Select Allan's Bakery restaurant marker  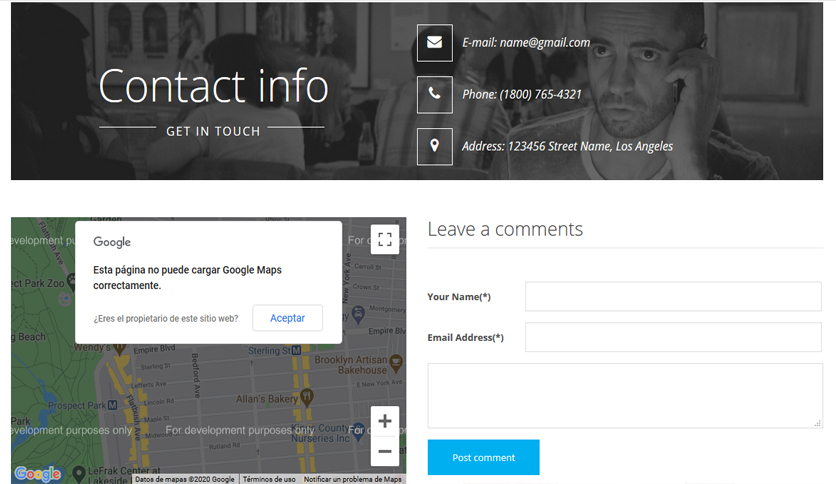[x=307, y=396]
